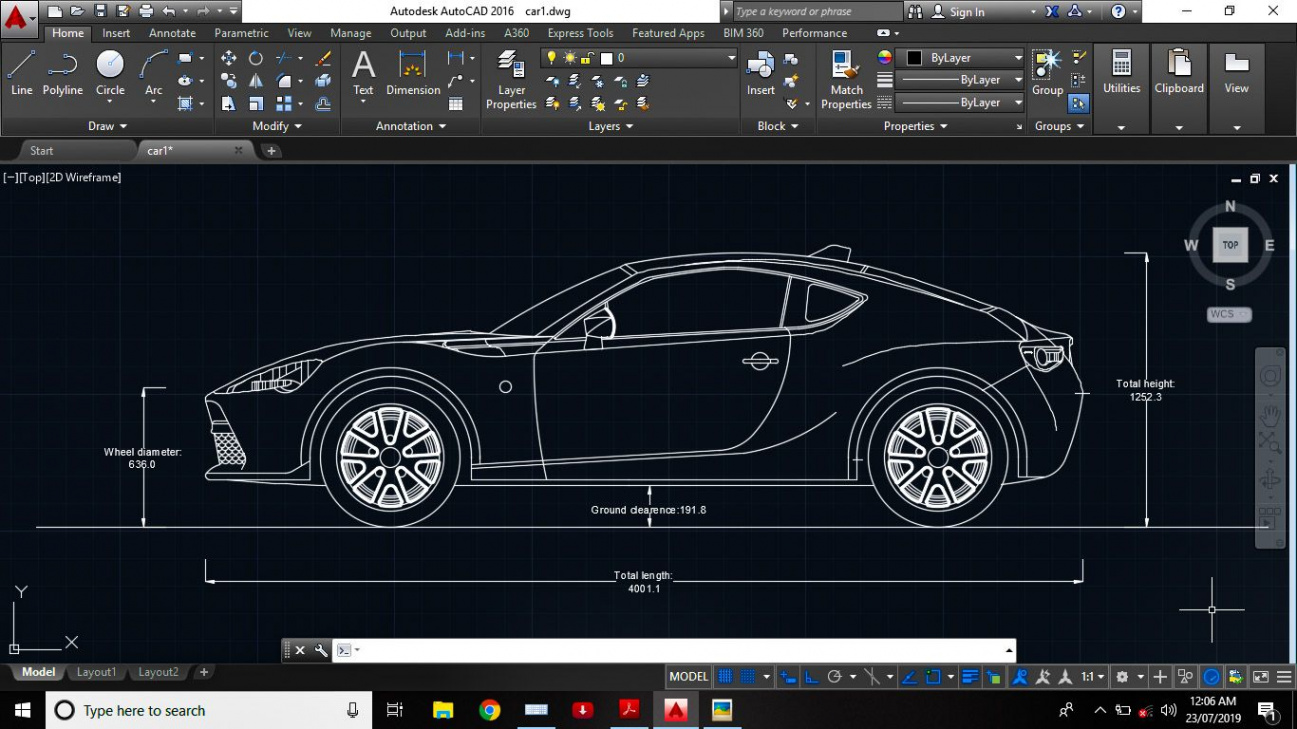The image size is (1297, 729).
Task: Open the Utilities panel
Action: tap(1121, 90)
